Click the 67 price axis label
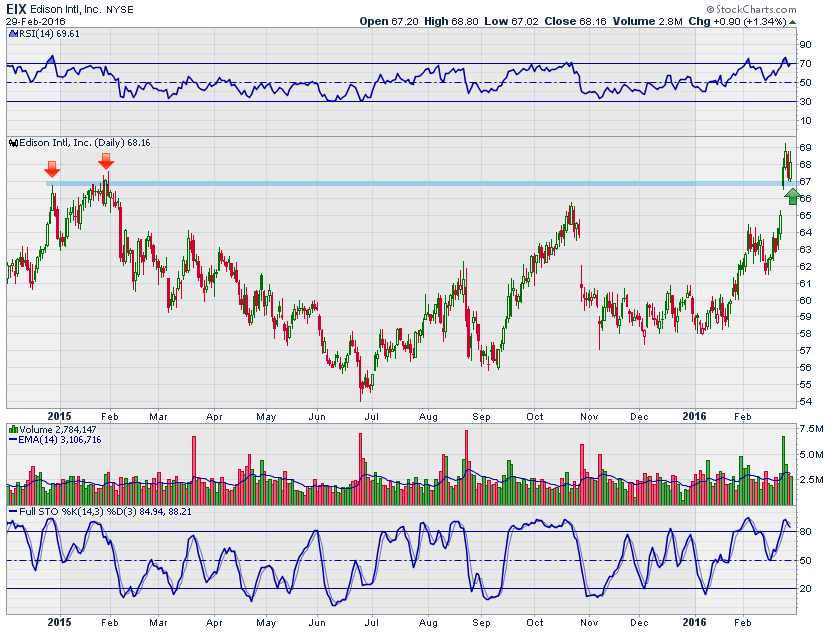The image size is (831, 632). point(806,182)
